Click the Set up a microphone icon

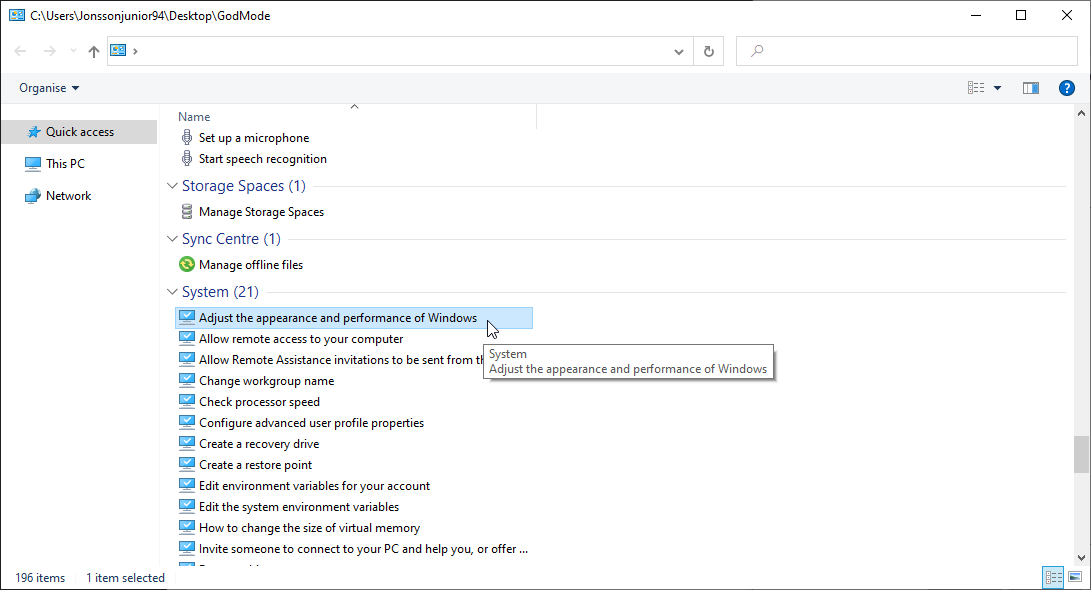186,137
